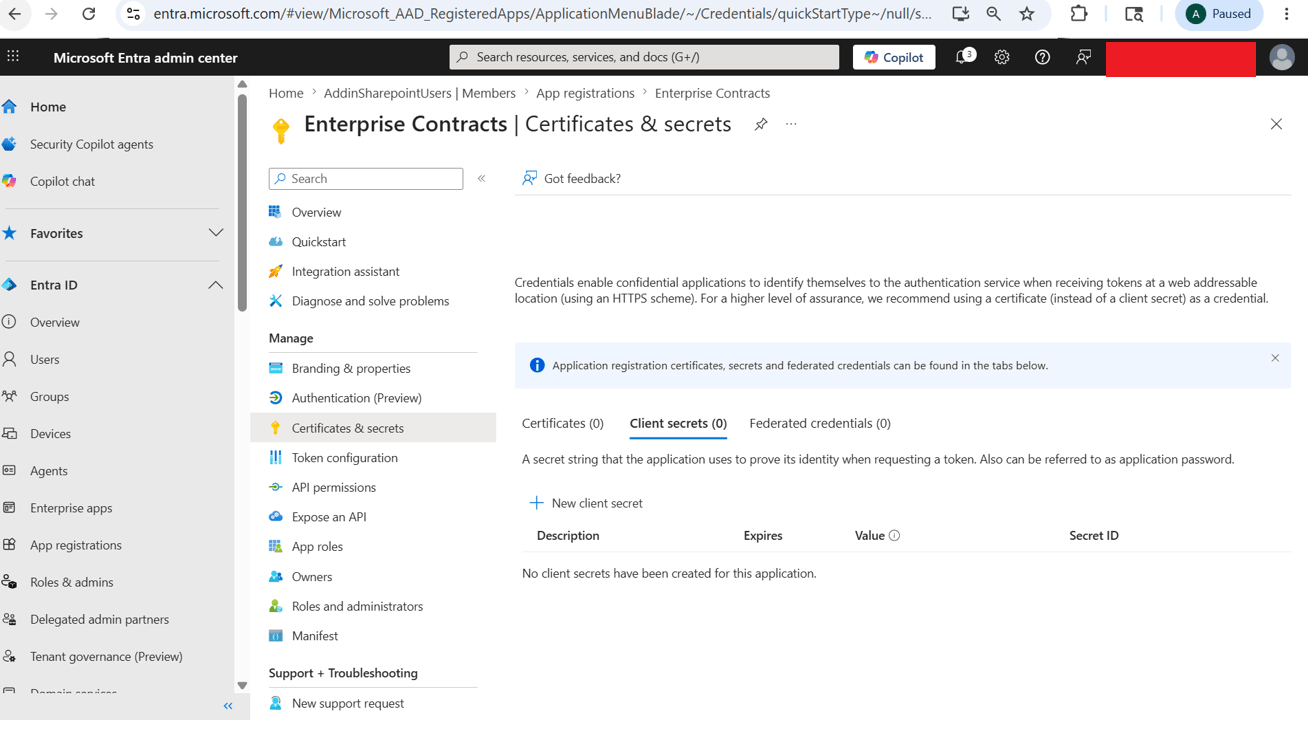Pin the Certificates & secrets blade
Viewport: 1308px width, 729px height.
point(761,124)
